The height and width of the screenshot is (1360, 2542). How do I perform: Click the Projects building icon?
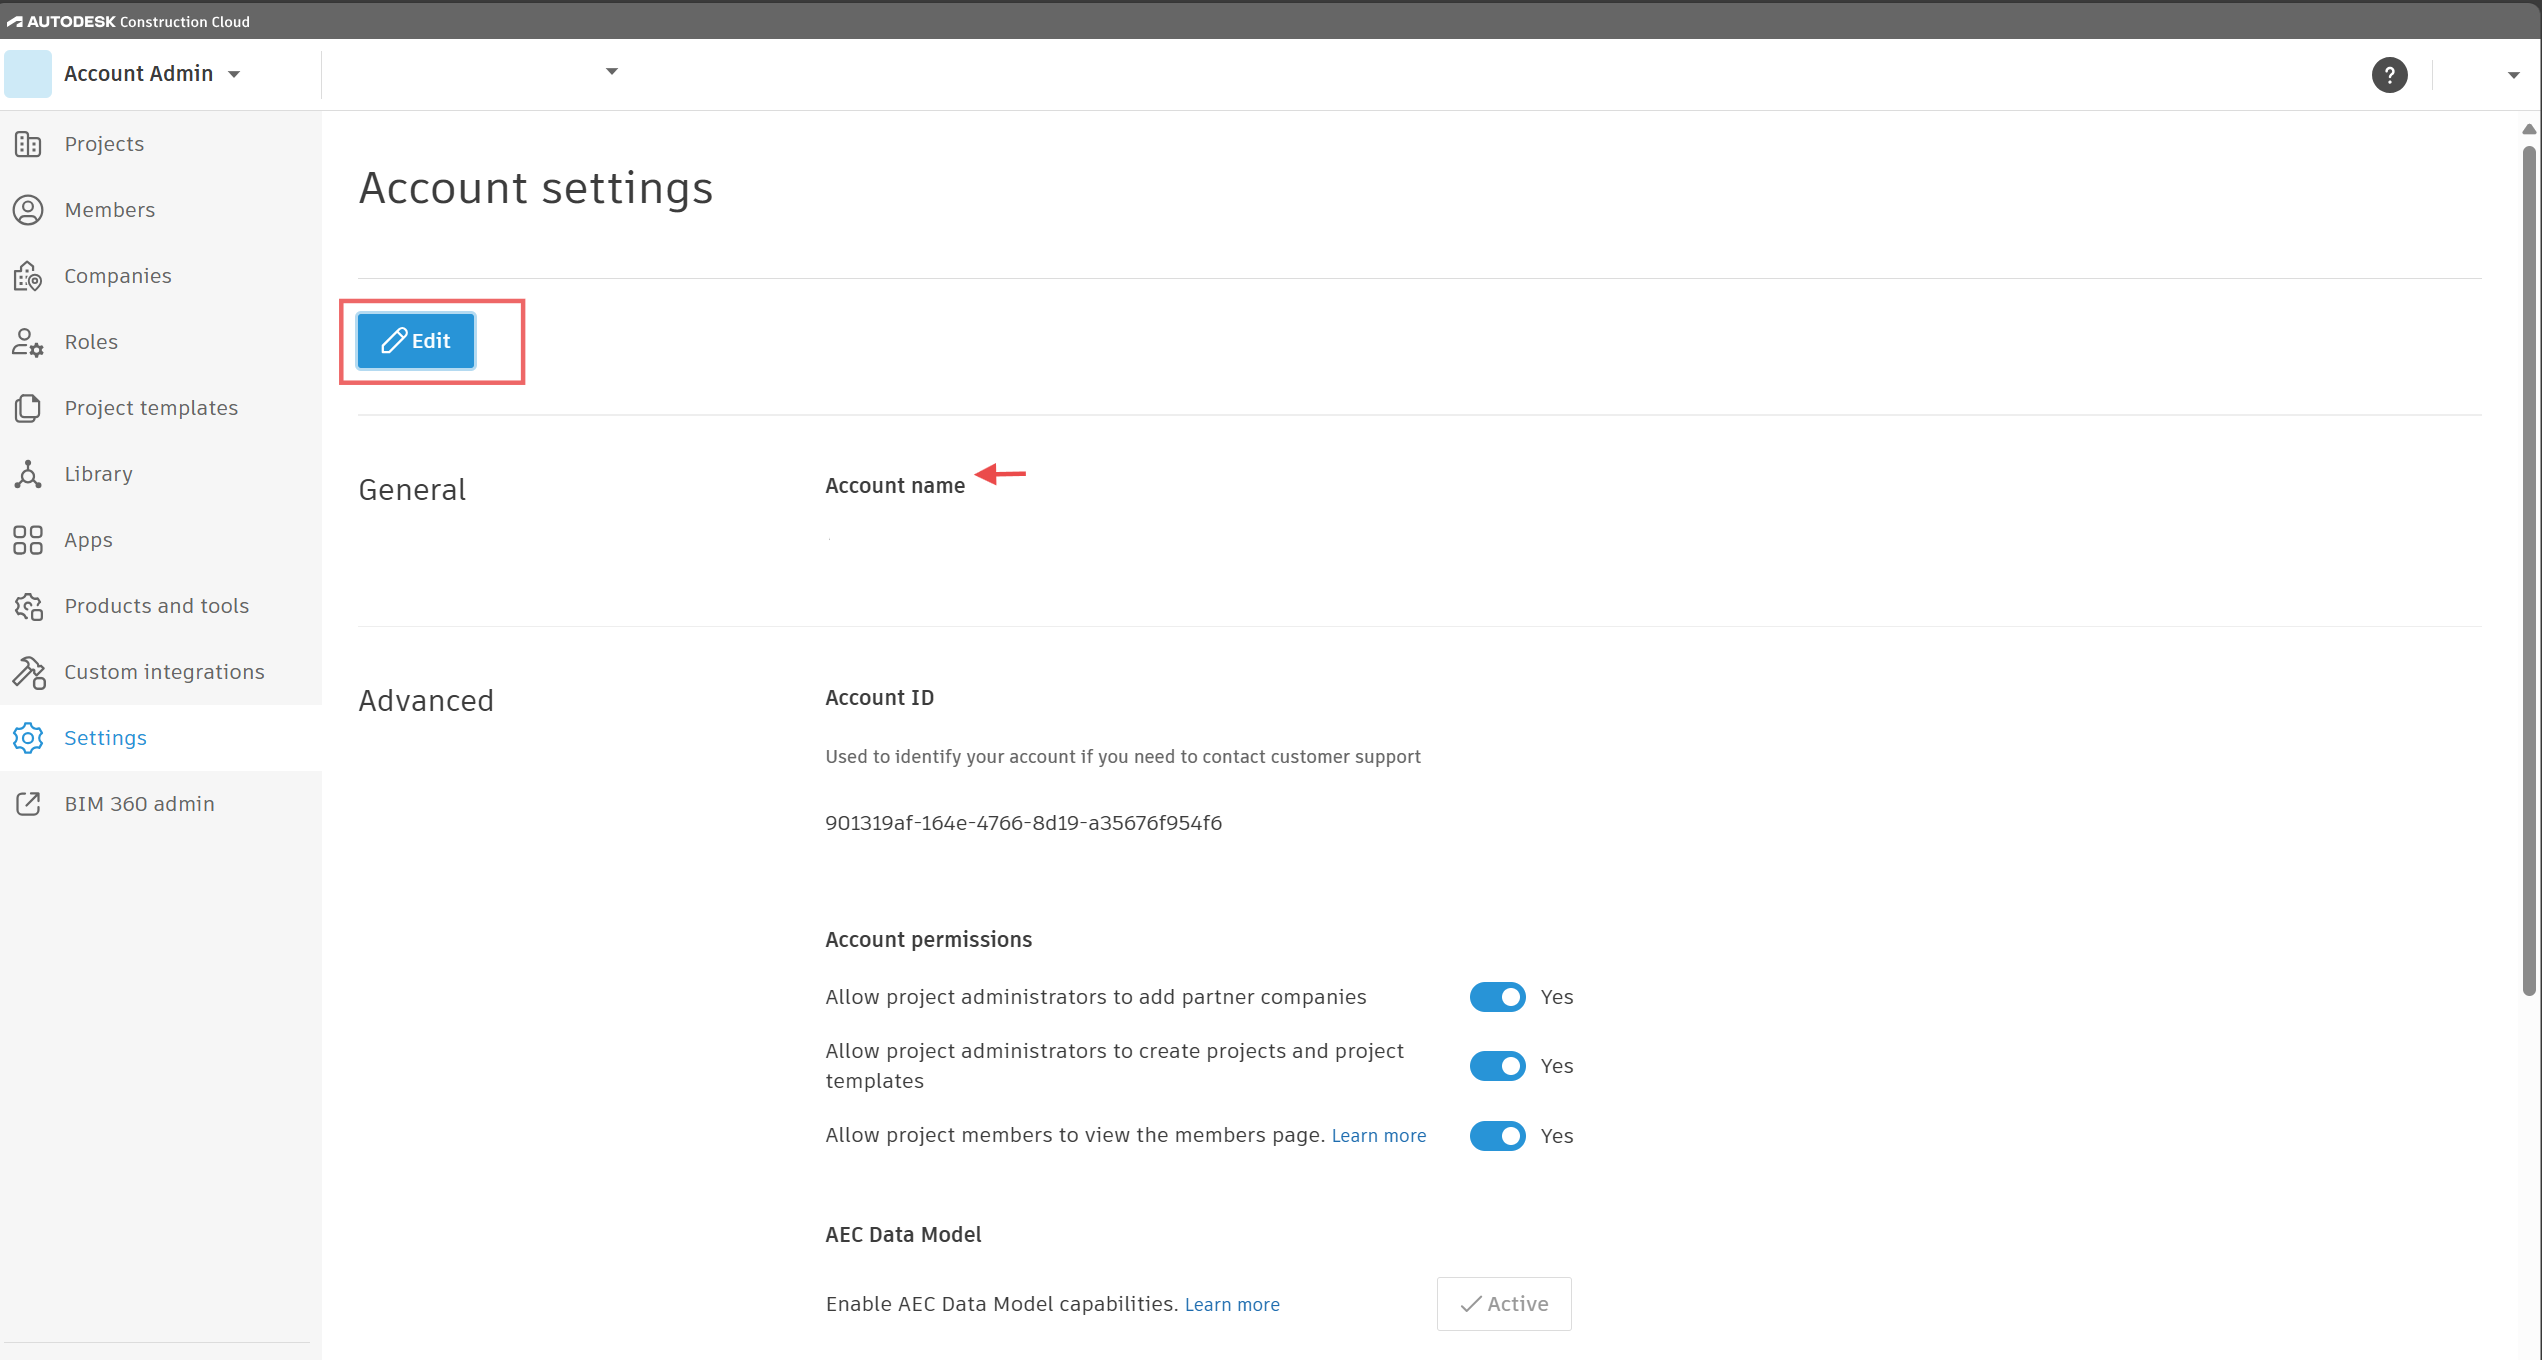coord(28,144)
